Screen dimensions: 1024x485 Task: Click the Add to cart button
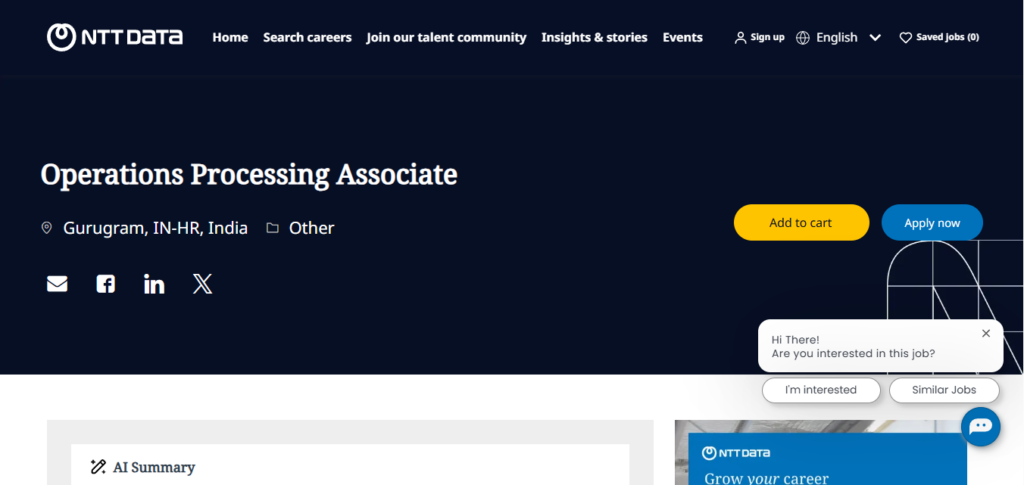801,223
